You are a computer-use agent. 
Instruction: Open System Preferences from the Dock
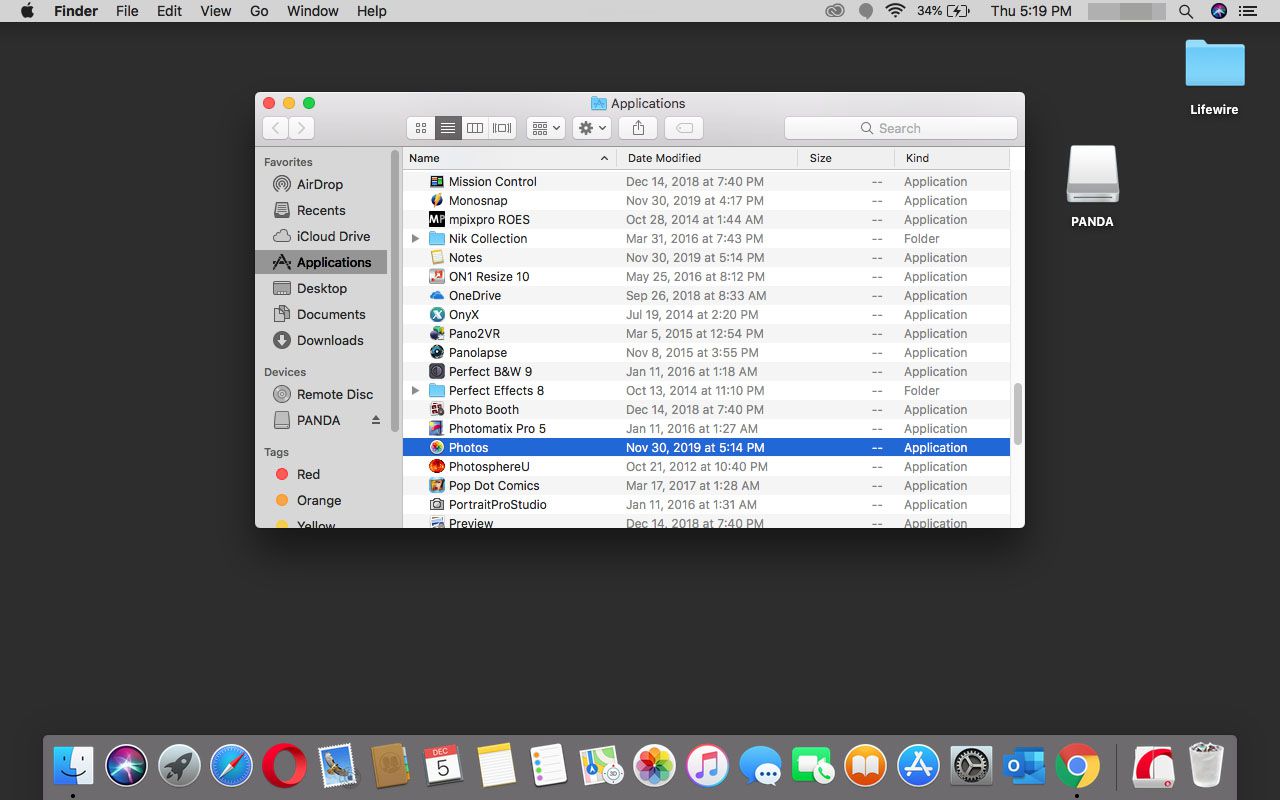971,766
